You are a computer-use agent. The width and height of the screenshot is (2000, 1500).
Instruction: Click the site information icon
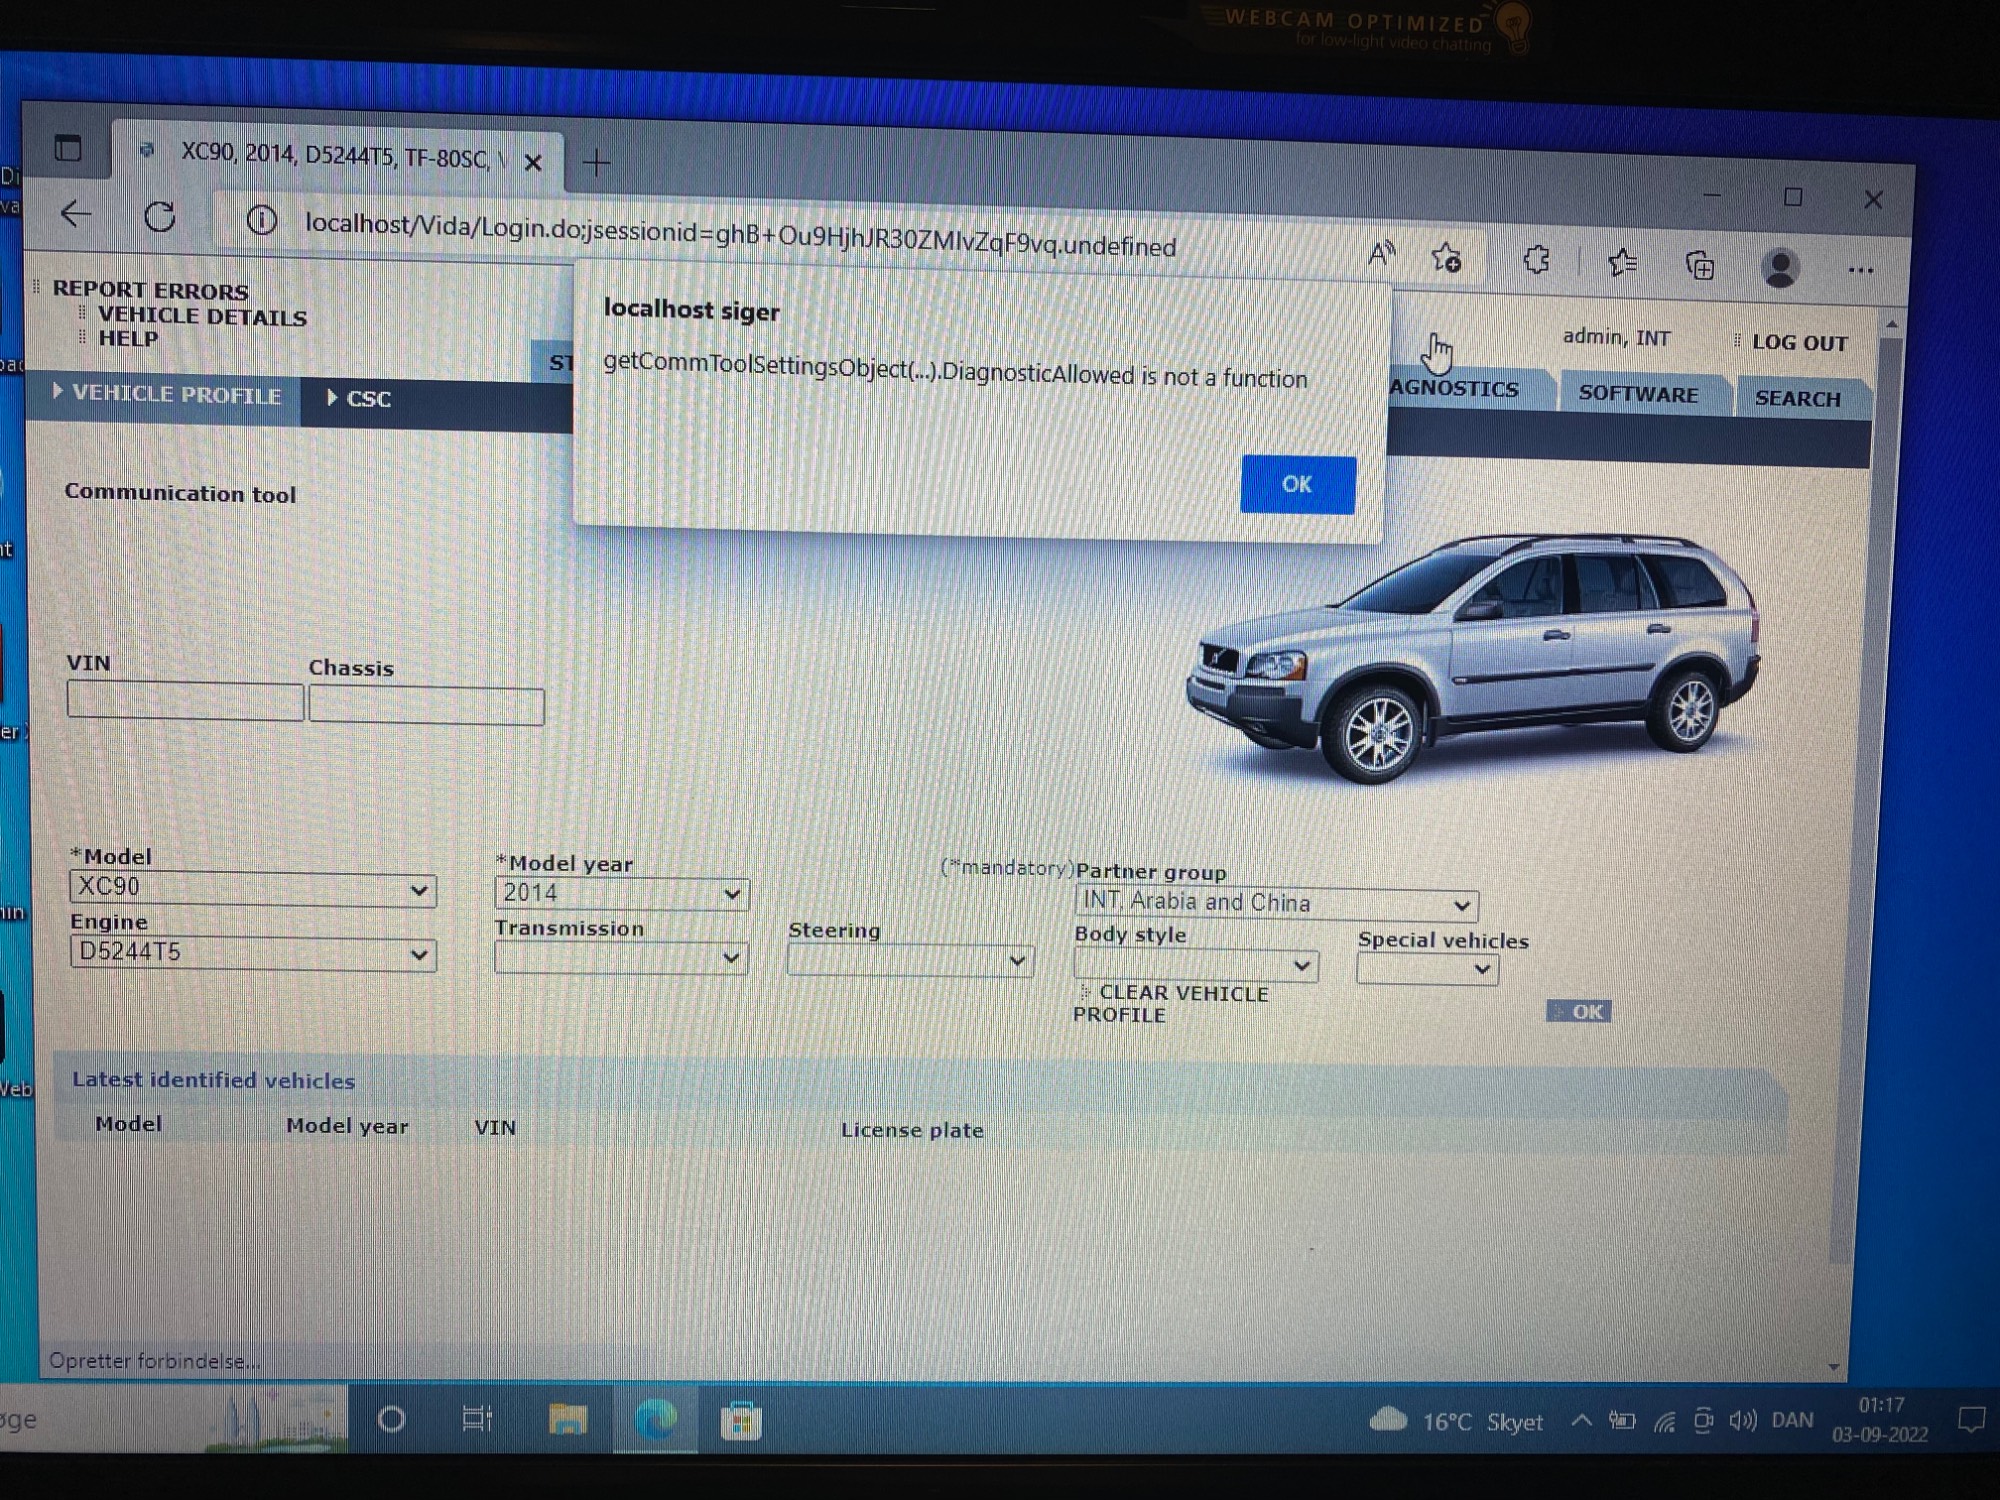(x=262, y=220)
